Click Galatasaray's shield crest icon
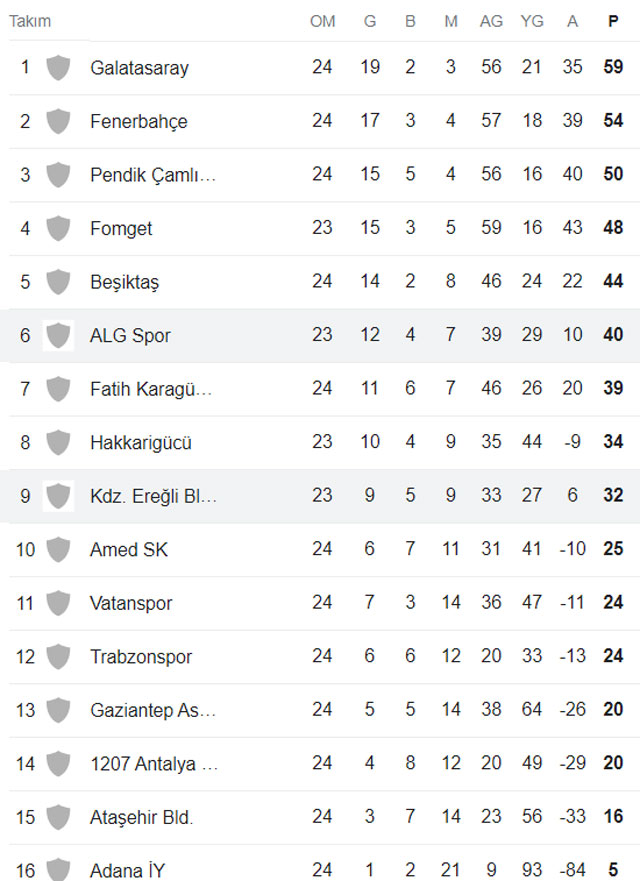This screenshot has height=881, width=640. 58,67
